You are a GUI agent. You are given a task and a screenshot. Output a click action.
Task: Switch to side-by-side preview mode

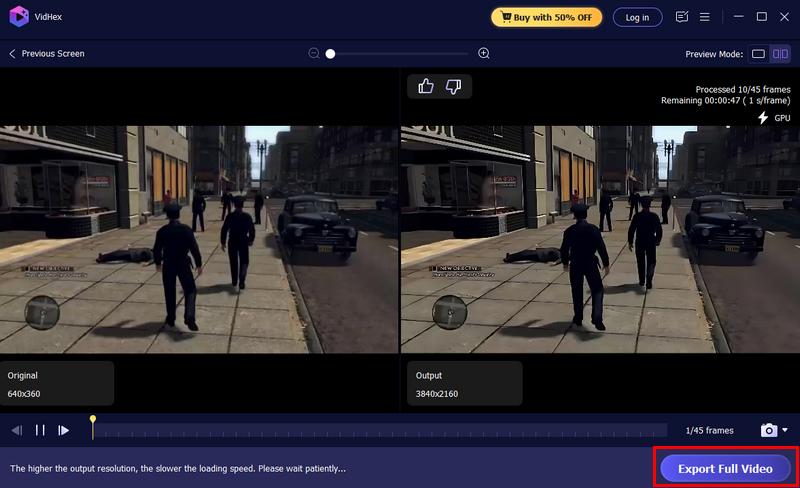[x=779, y=53]
